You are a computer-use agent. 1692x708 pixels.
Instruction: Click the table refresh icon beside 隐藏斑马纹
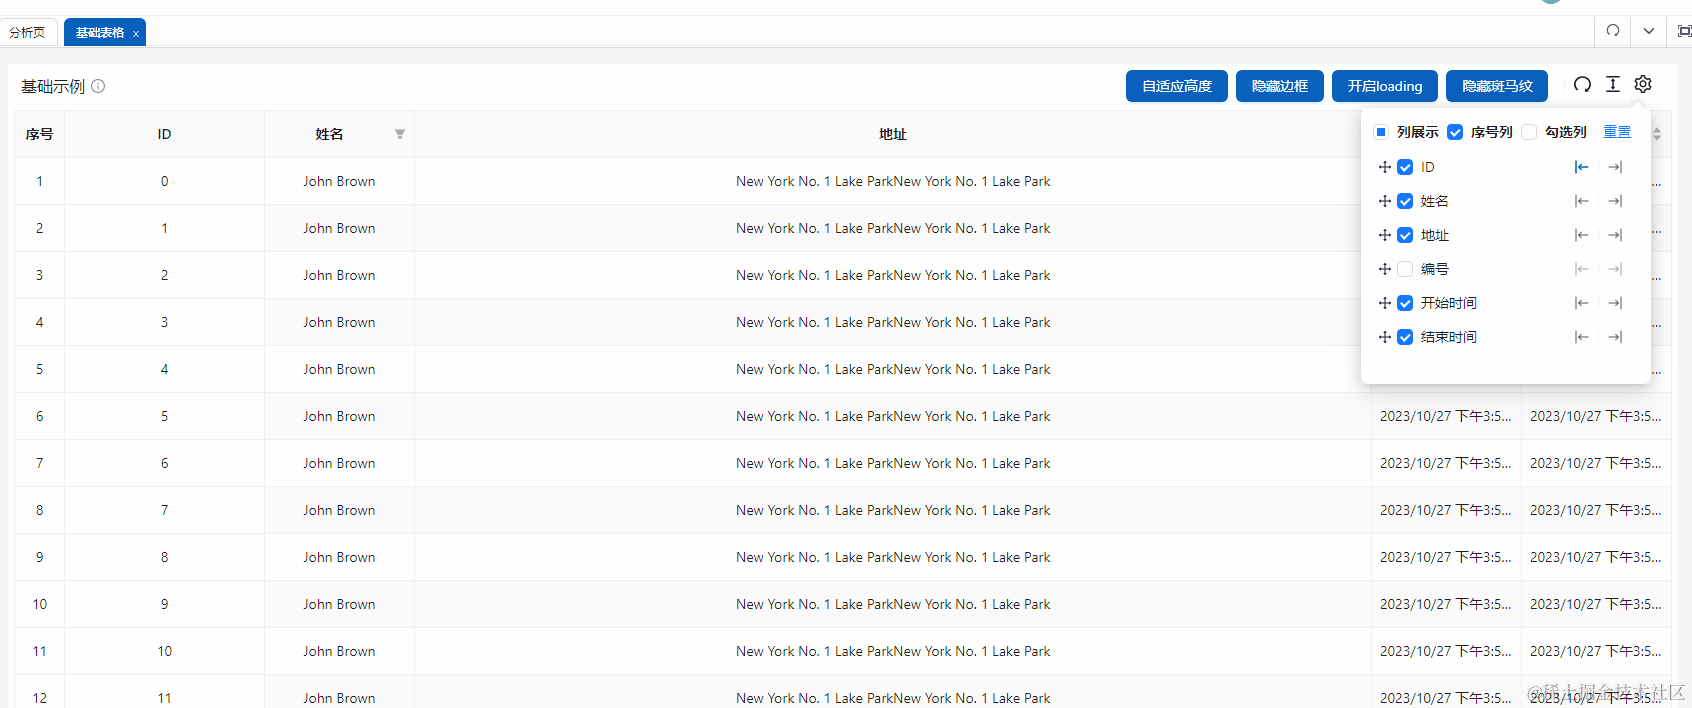[1582, 85]
